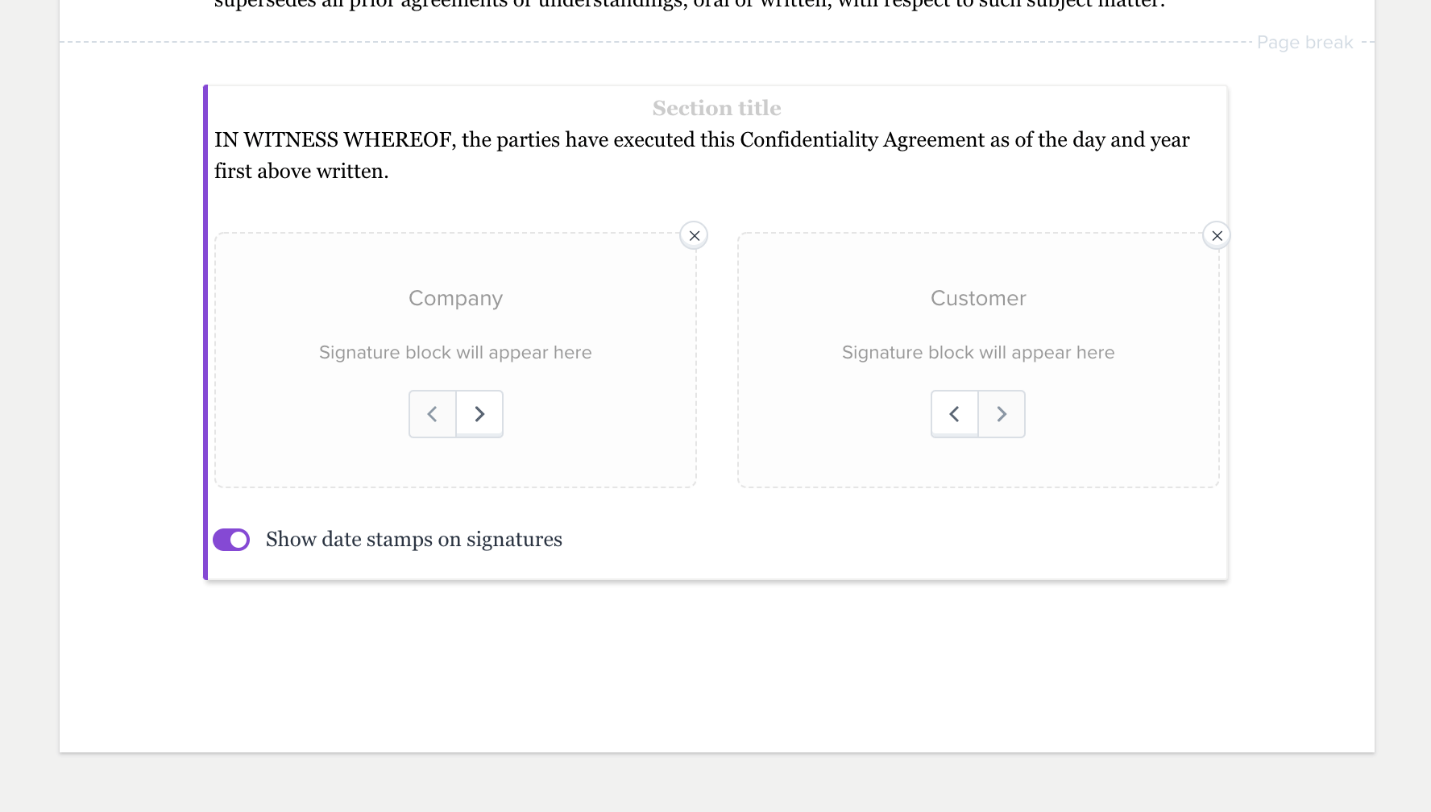Click the "first above written." text line

[x=301, y=171]
